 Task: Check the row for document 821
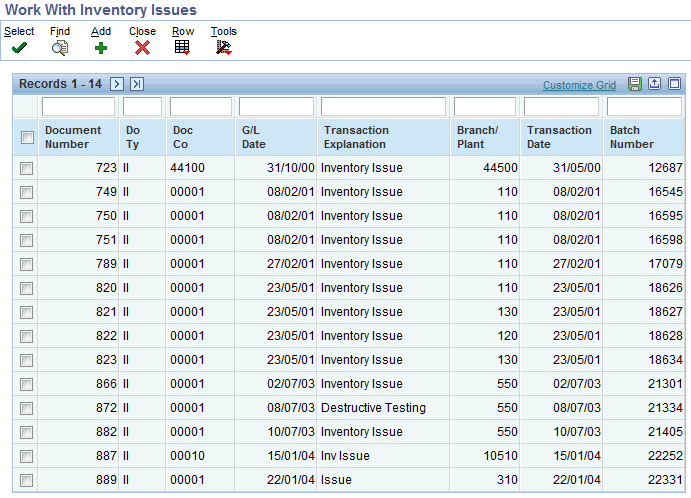coord(26,312)
